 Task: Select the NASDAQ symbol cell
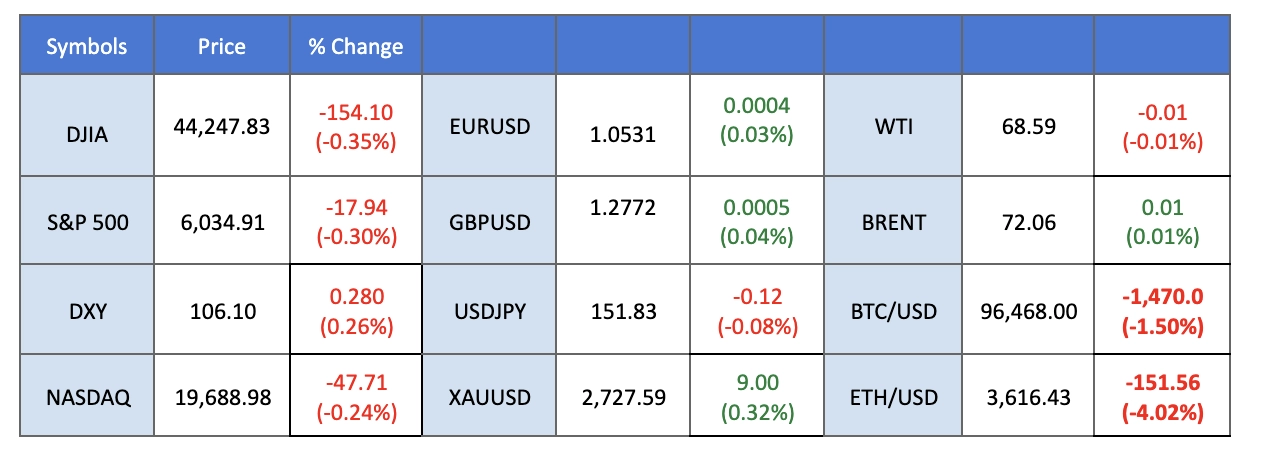pyautogui.click(x=86, y=398)
